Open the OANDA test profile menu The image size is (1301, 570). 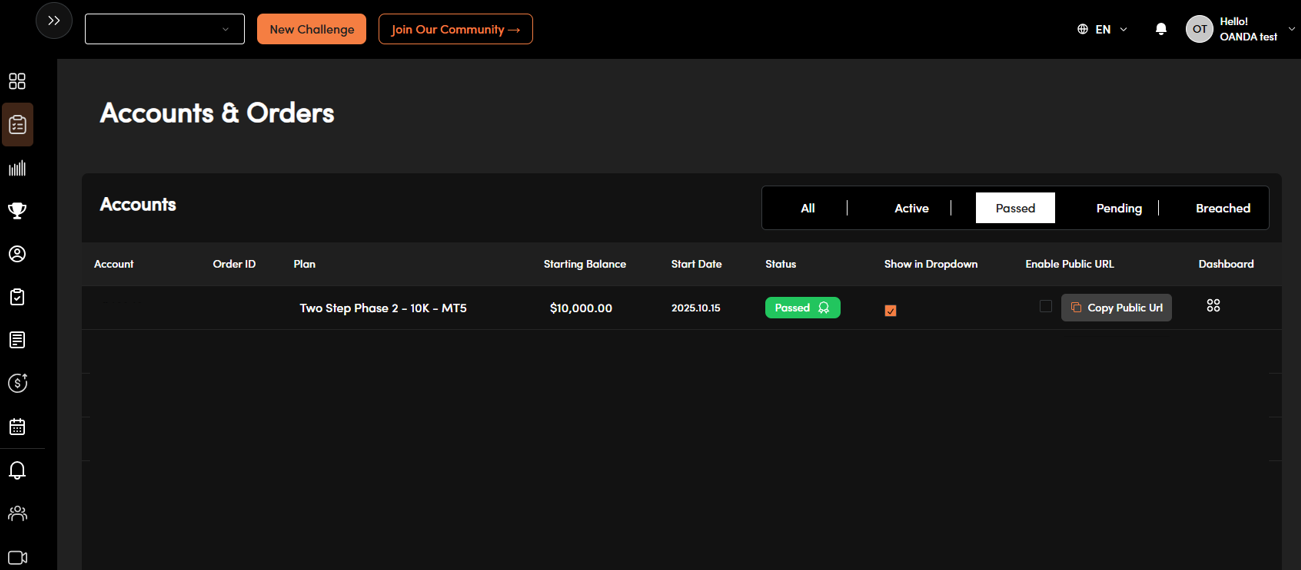1240,29
